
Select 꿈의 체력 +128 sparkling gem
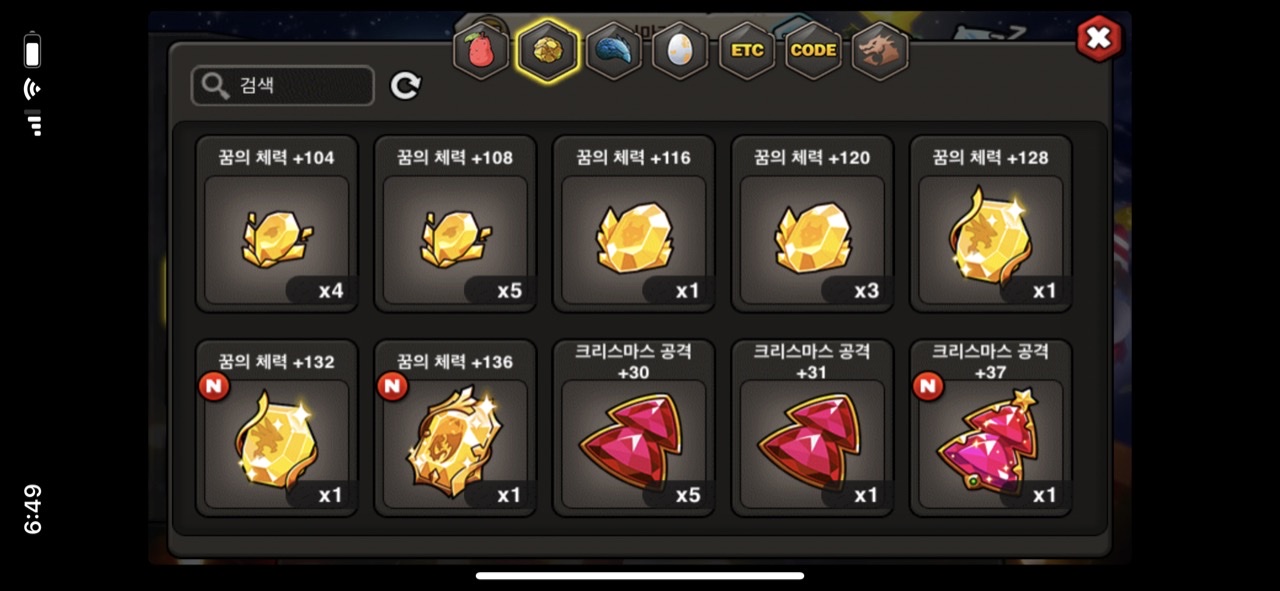pos(991,224)
